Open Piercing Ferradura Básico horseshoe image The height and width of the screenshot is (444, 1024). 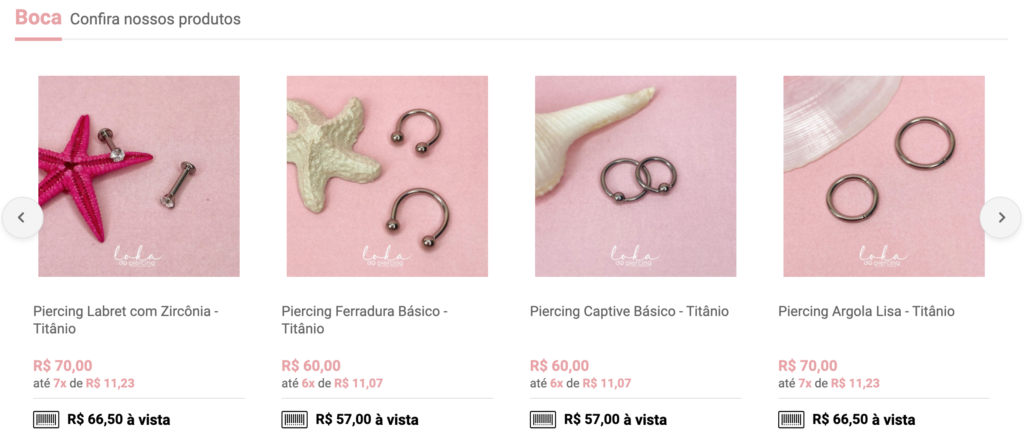(x=387, y=176)
